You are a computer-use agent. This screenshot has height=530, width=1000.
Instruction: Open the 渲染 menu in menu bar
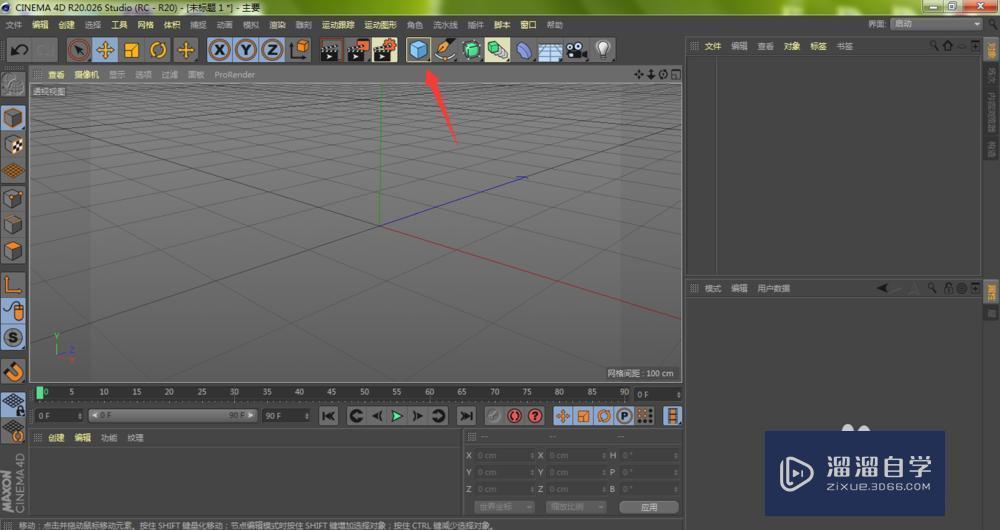pos(276,24)
